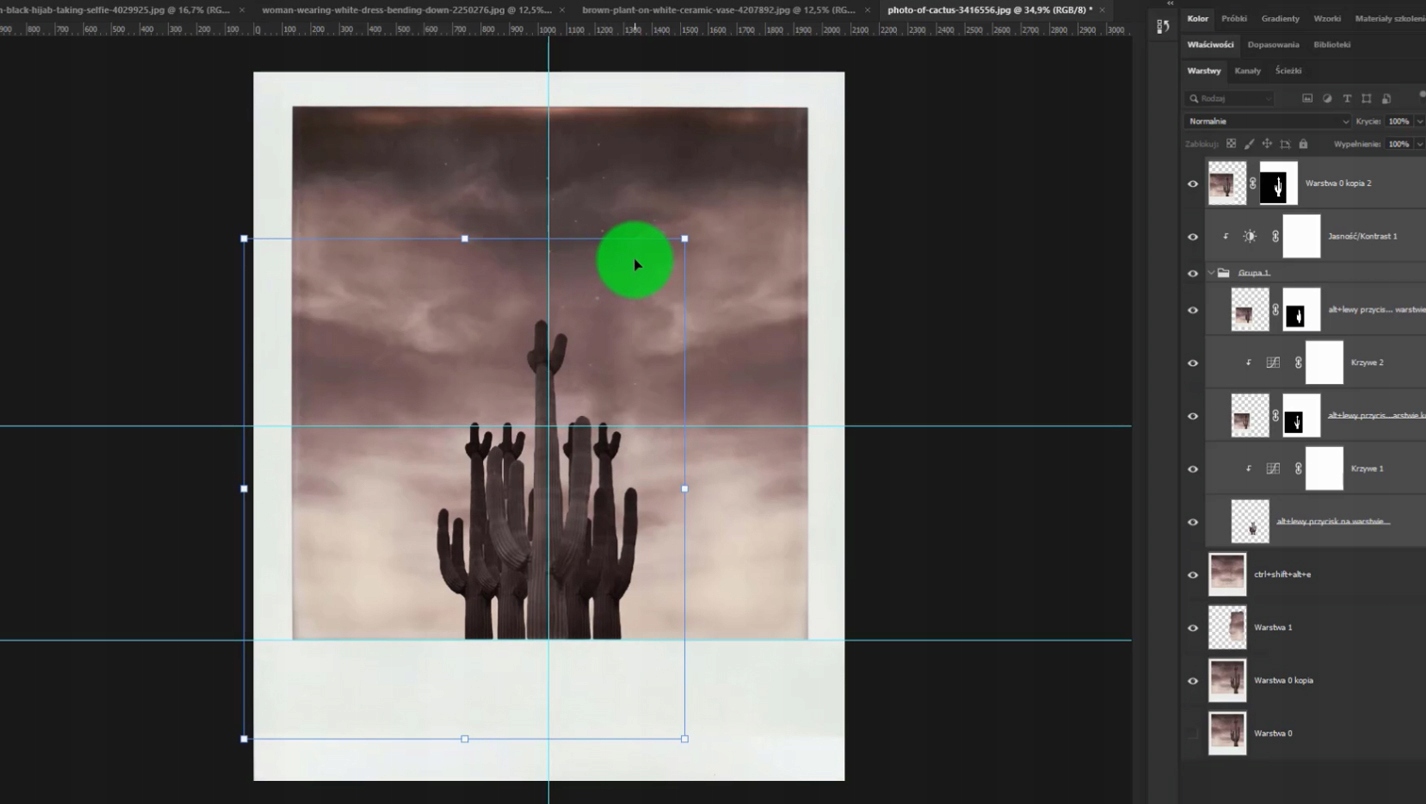1426x804 pixels.
Task: Lock transparent pixels of the layer
Action: pyautogui.click(x=1231, y=144)
